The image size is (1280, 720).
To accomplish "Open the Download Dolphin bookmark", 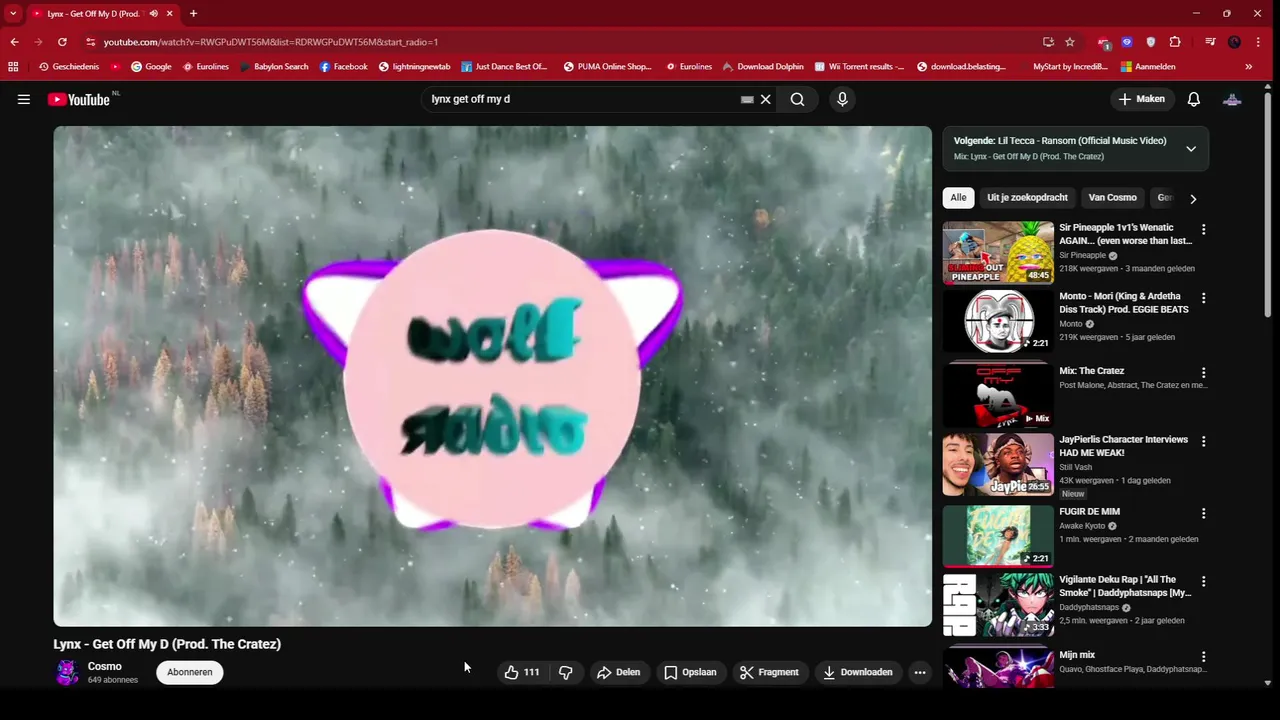I will point(763,67).
